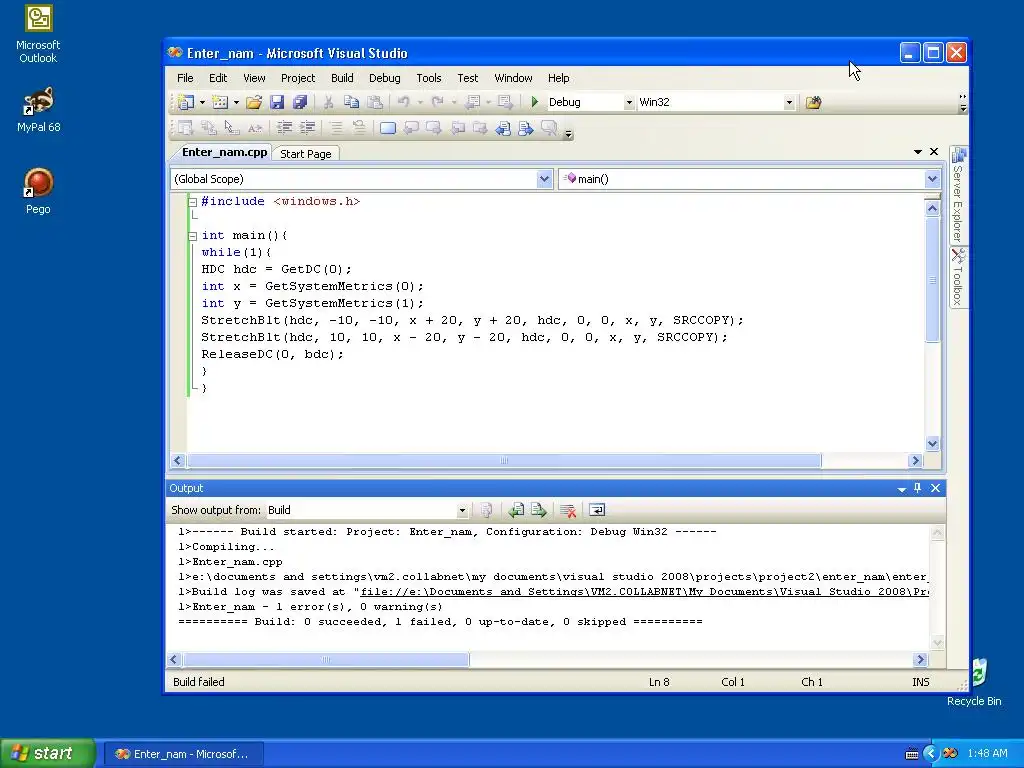The height and width of the screenshot is (768, 1024).
Task: Open the MyPal 68 desktop icon
Action: click(x=38, y=110)
